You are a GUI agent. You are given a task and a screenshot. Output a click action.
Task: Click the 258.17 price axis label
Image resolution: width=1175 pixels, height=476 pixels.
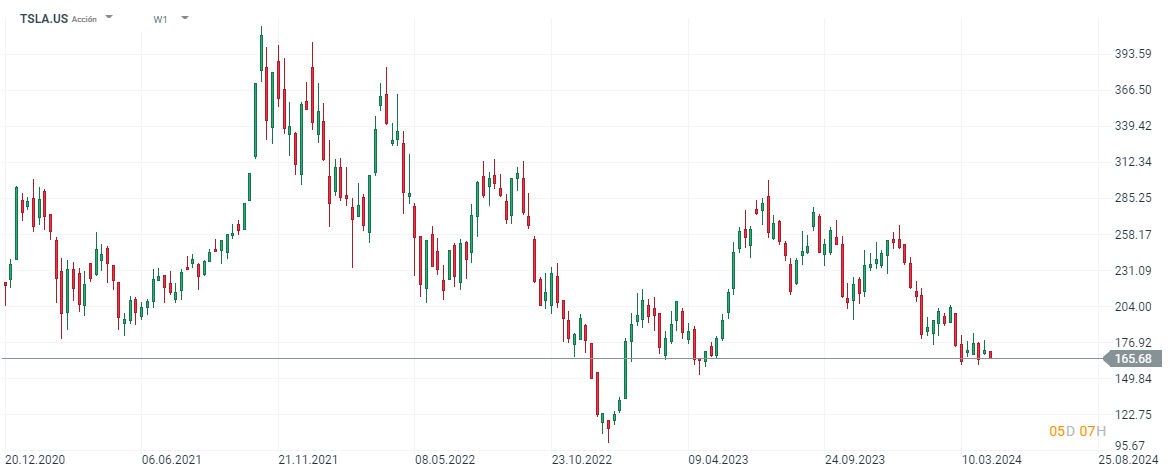point(1134,235)
